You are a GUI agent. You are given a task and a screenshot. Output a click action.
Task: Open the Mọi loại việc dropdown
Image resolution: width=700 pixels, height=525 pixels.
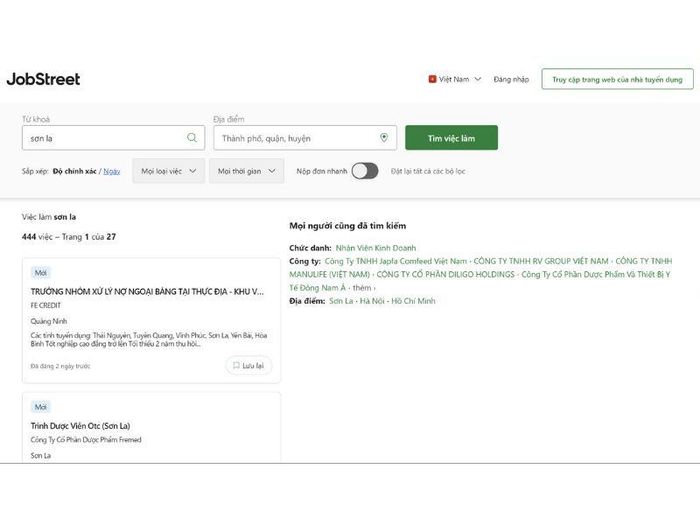click(168, 171)
